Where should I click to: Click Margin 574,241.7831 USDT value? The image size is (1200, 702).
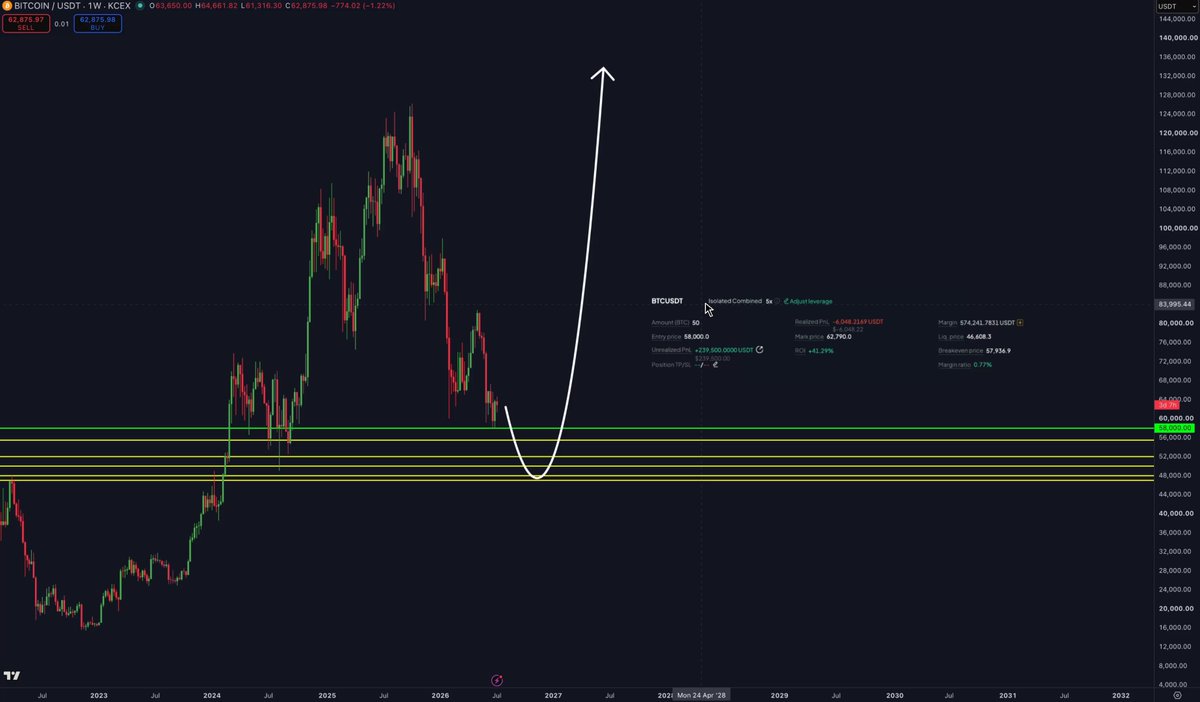(987, 323)
